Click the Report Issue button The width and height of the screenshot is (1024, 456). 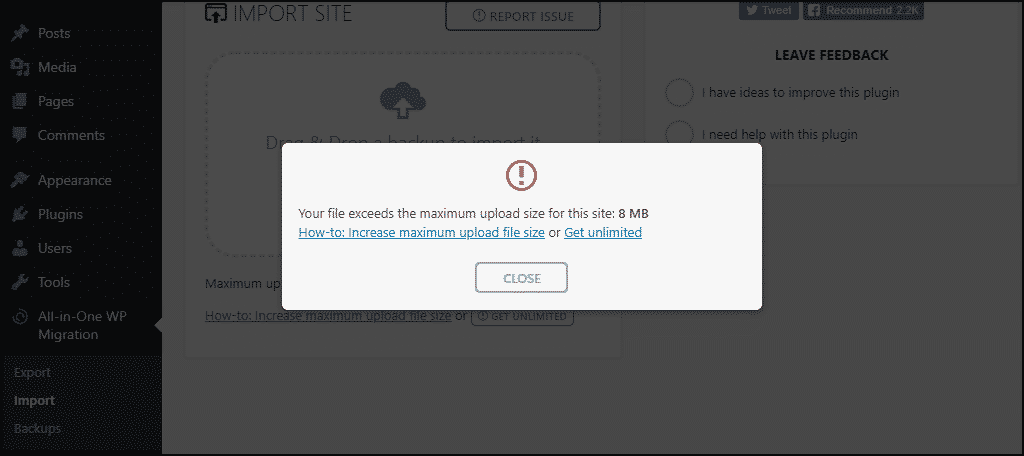(x=522, y=16)
